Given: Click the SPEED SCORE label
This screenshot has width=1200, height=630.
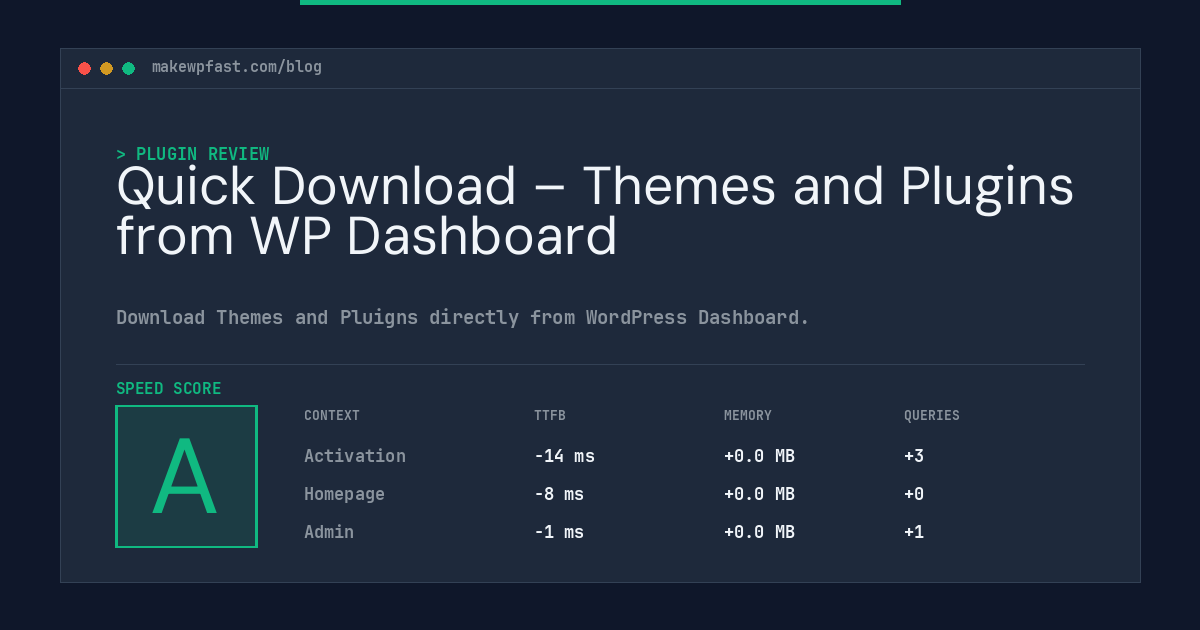Looking at the screenshot, I should 169,389.
